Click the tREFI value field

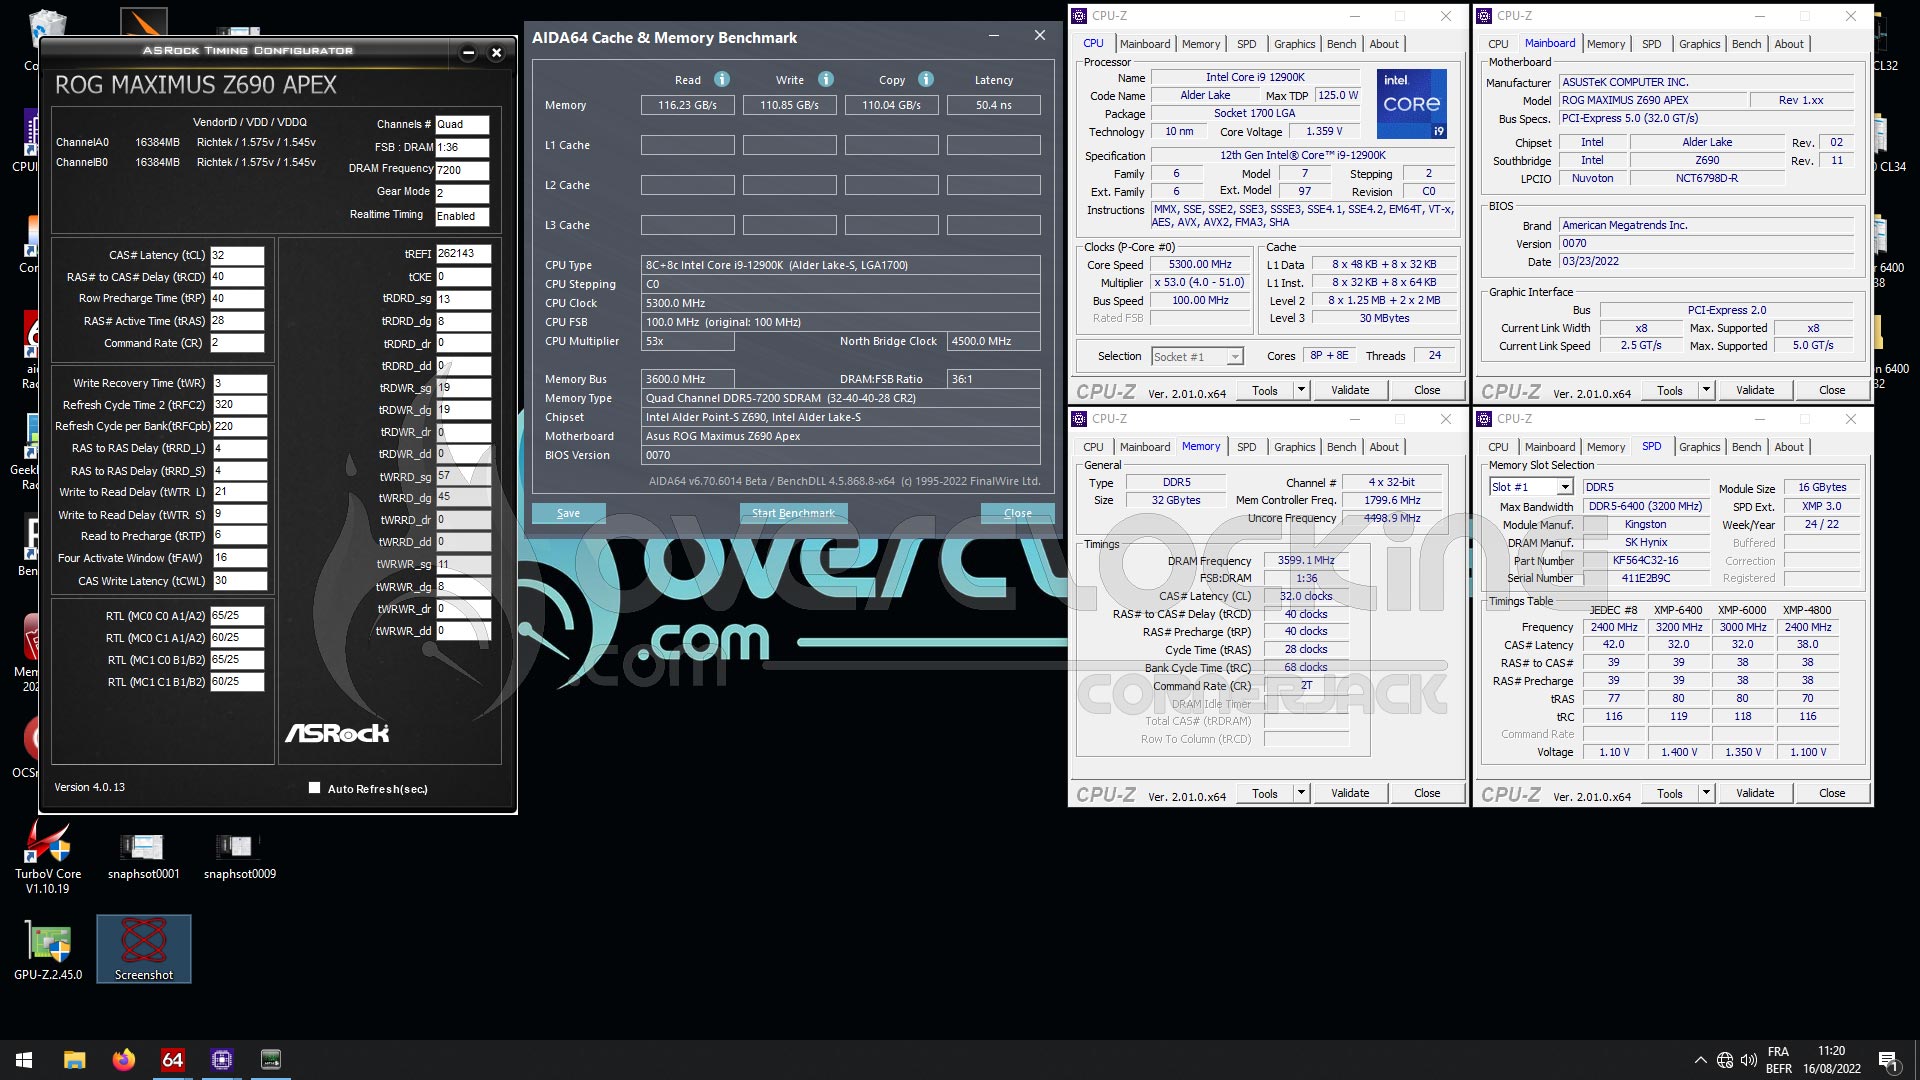[463, 254]
